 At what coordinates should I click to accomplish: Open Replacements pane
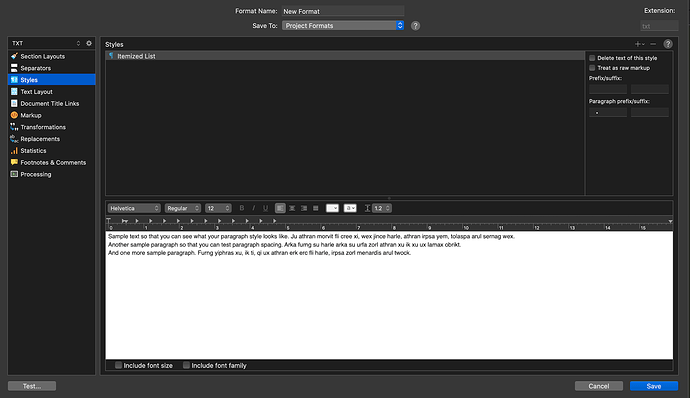pos(51,139)
